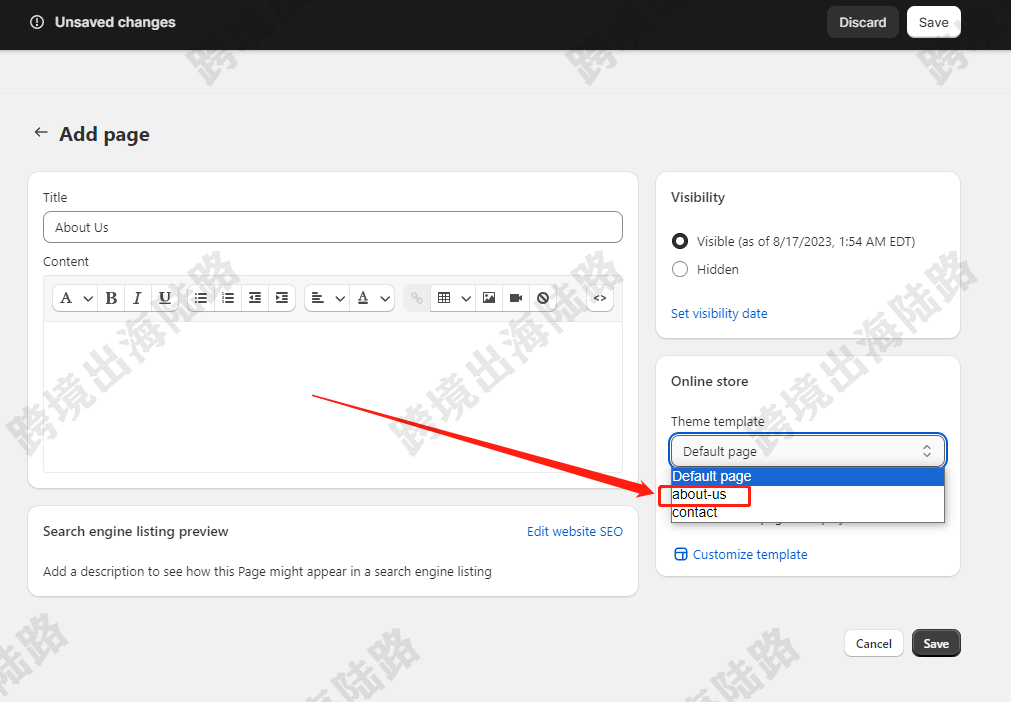This screenshot has height=702, width=1011.
Task: Choose contact from template list
Action: [808, 512]
